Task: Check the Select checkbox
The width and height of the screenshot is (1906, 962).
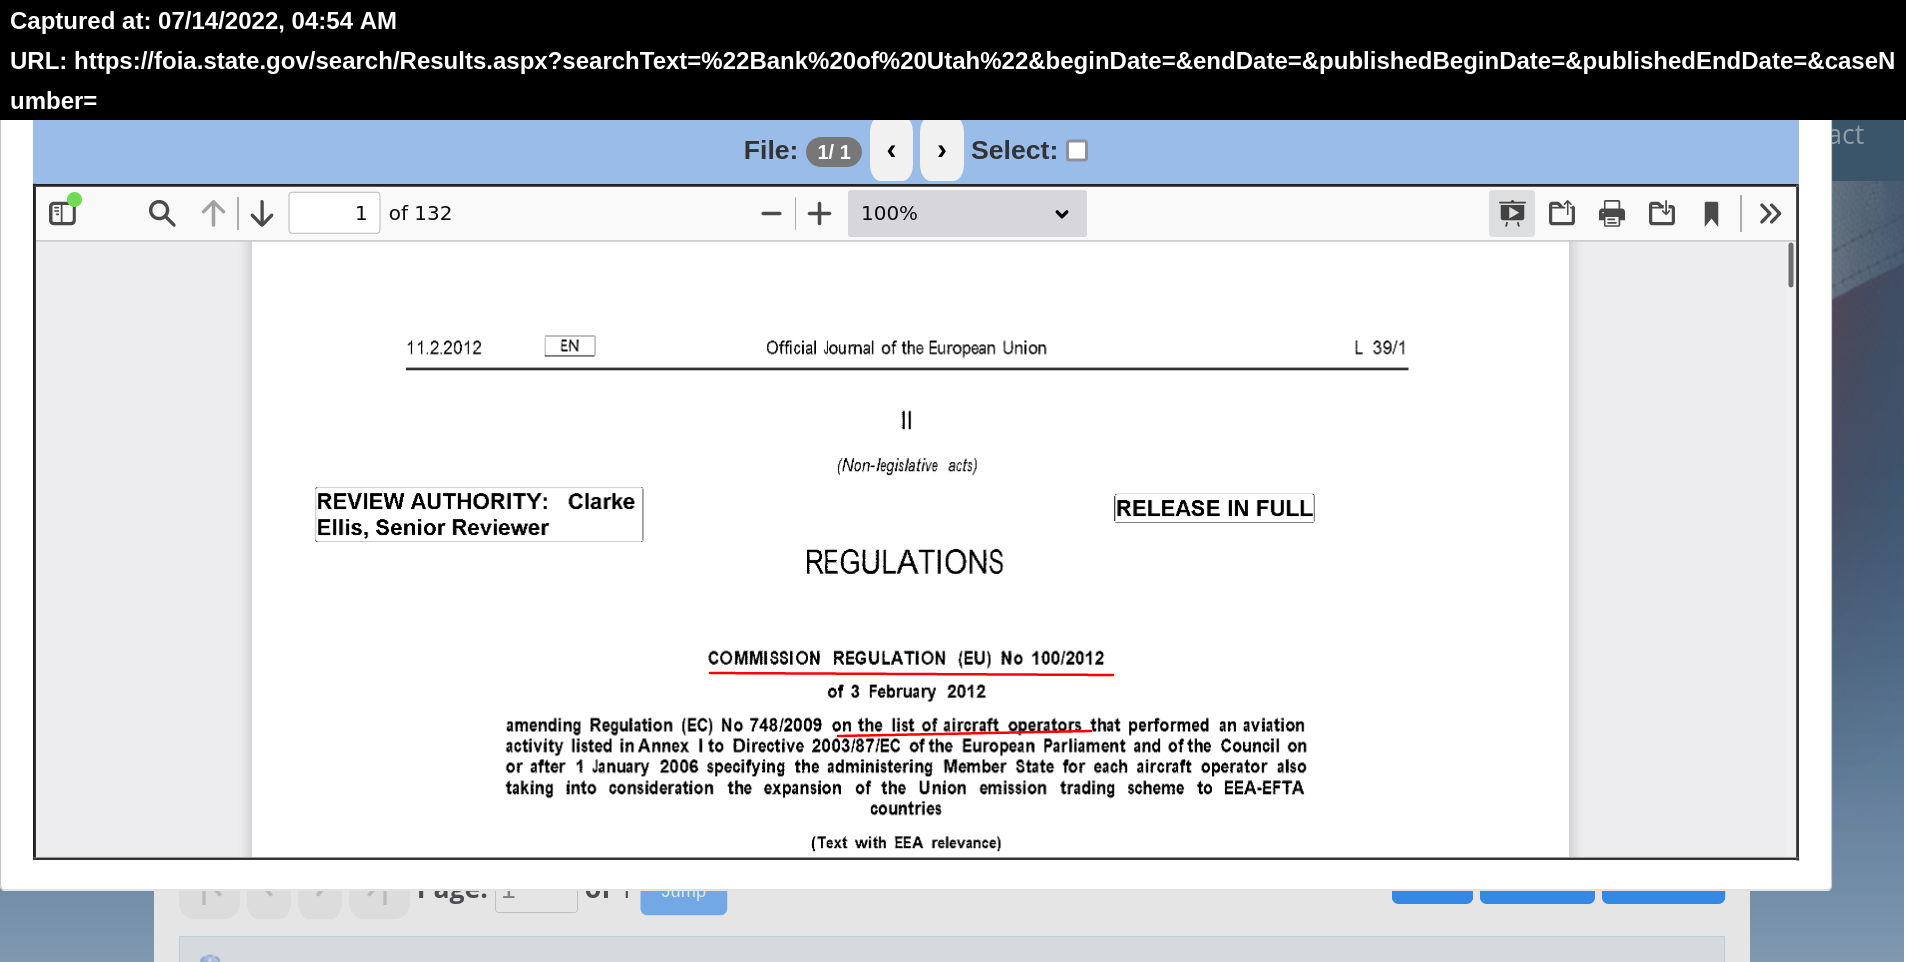Action: coord(1077,150)
